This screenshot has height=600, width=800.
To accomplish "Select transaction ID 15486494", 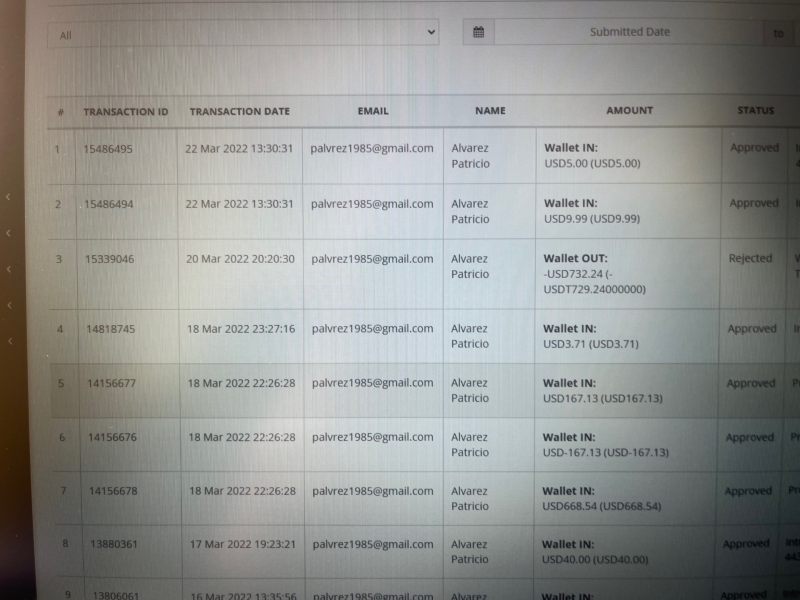I will click(x=109, y=204).
